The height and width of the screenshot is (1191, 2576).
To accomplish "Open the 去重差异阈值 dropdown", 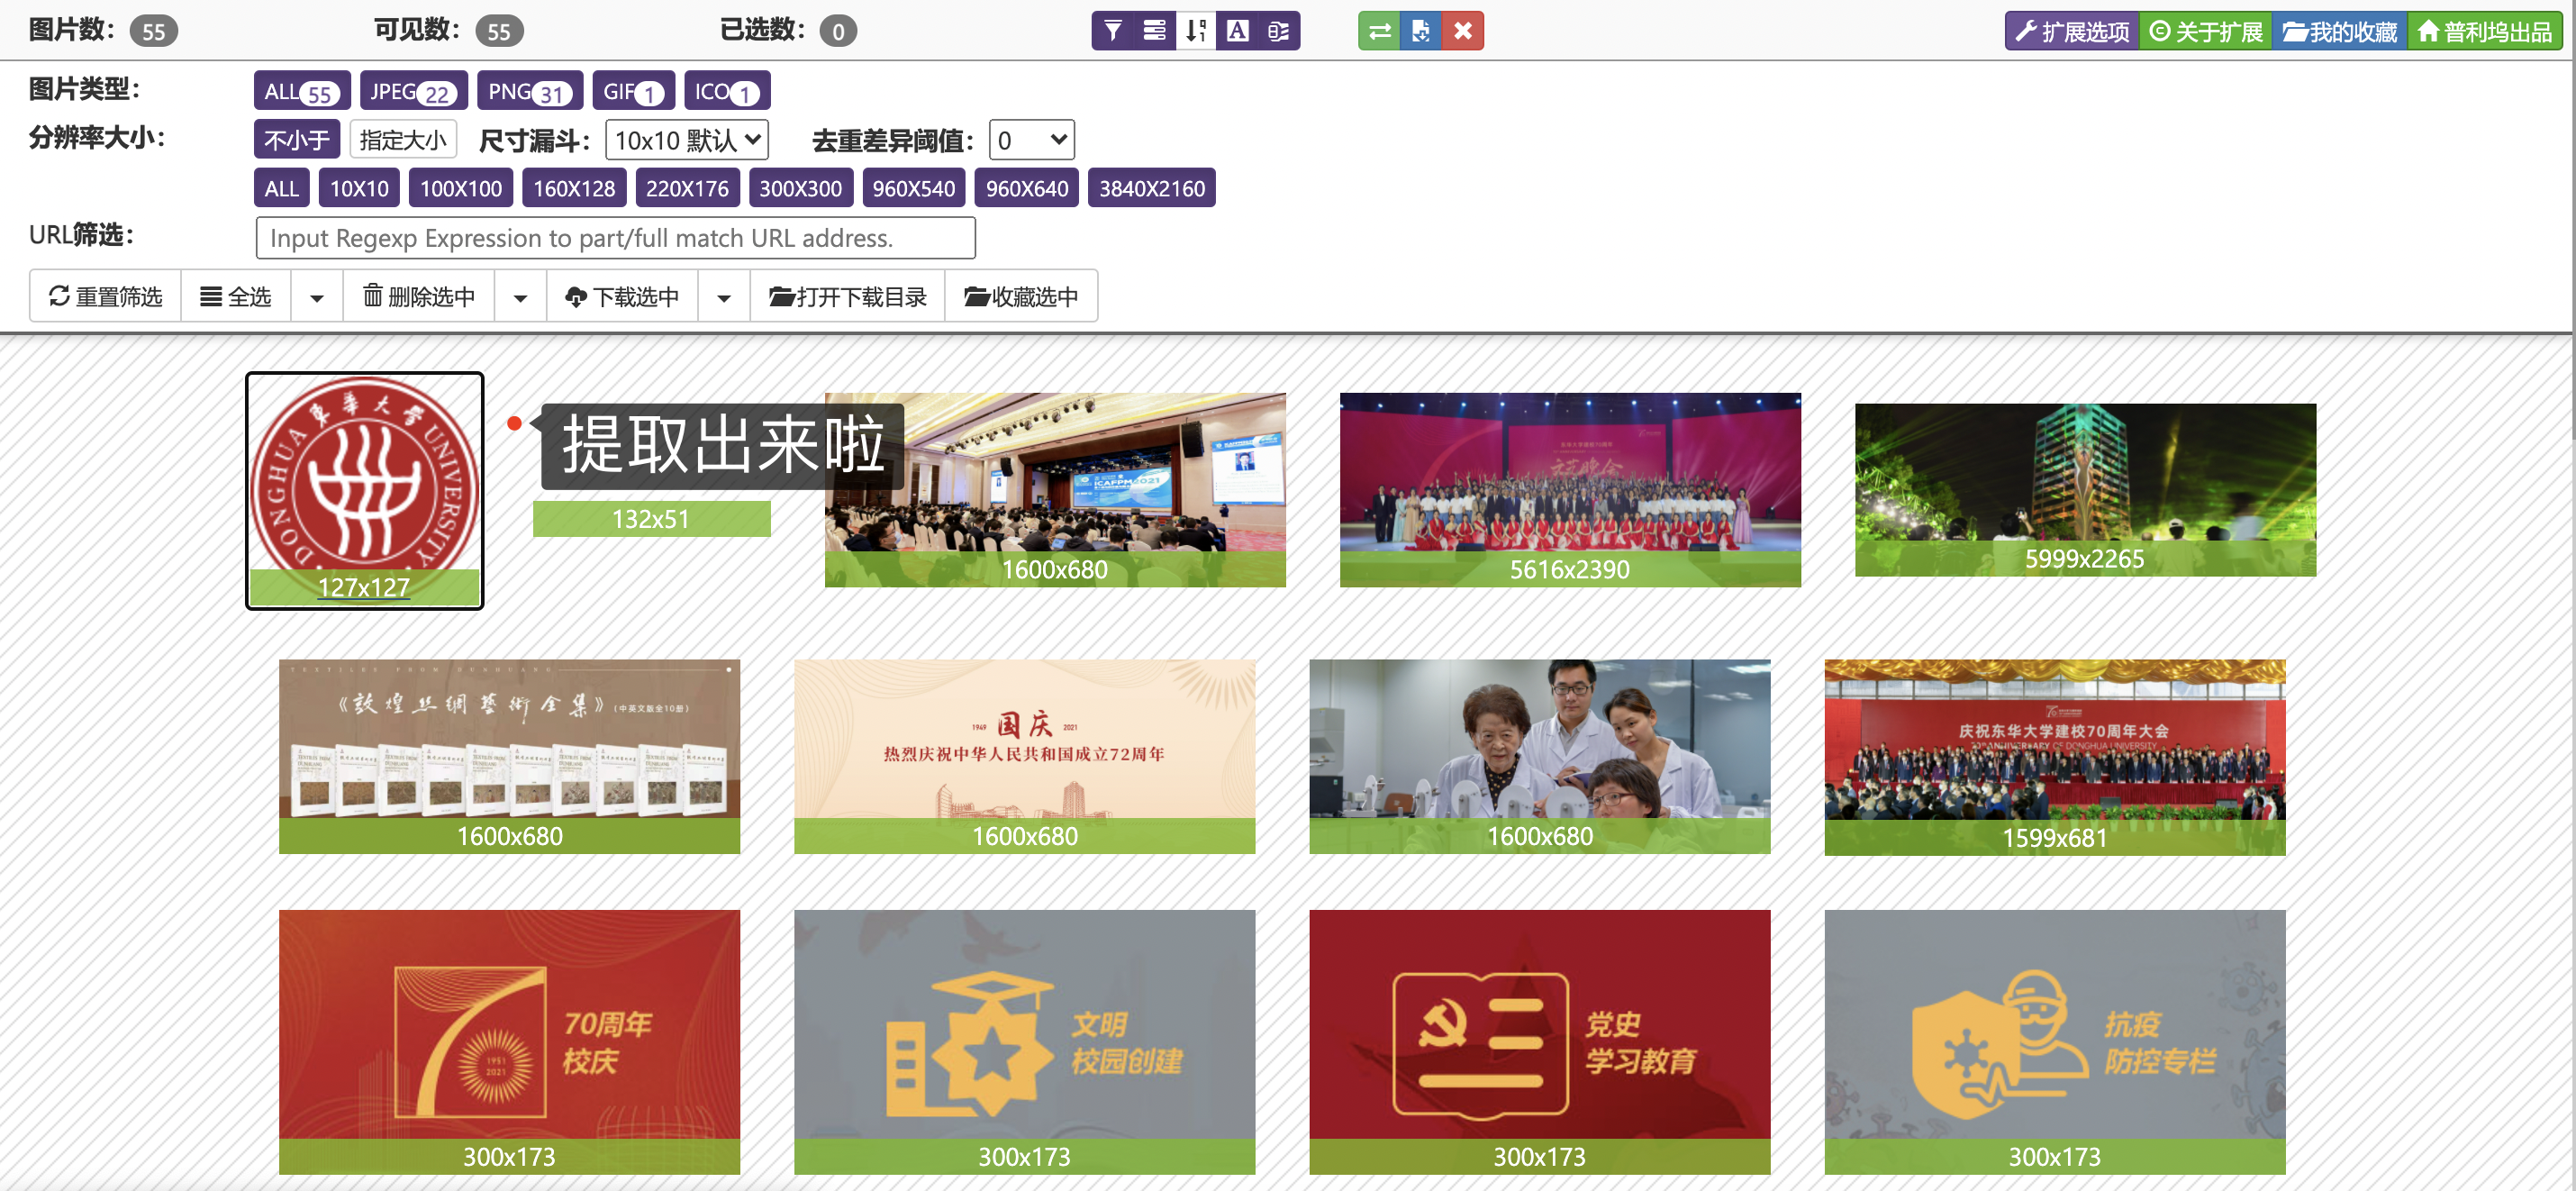I will coord(1031,139).
